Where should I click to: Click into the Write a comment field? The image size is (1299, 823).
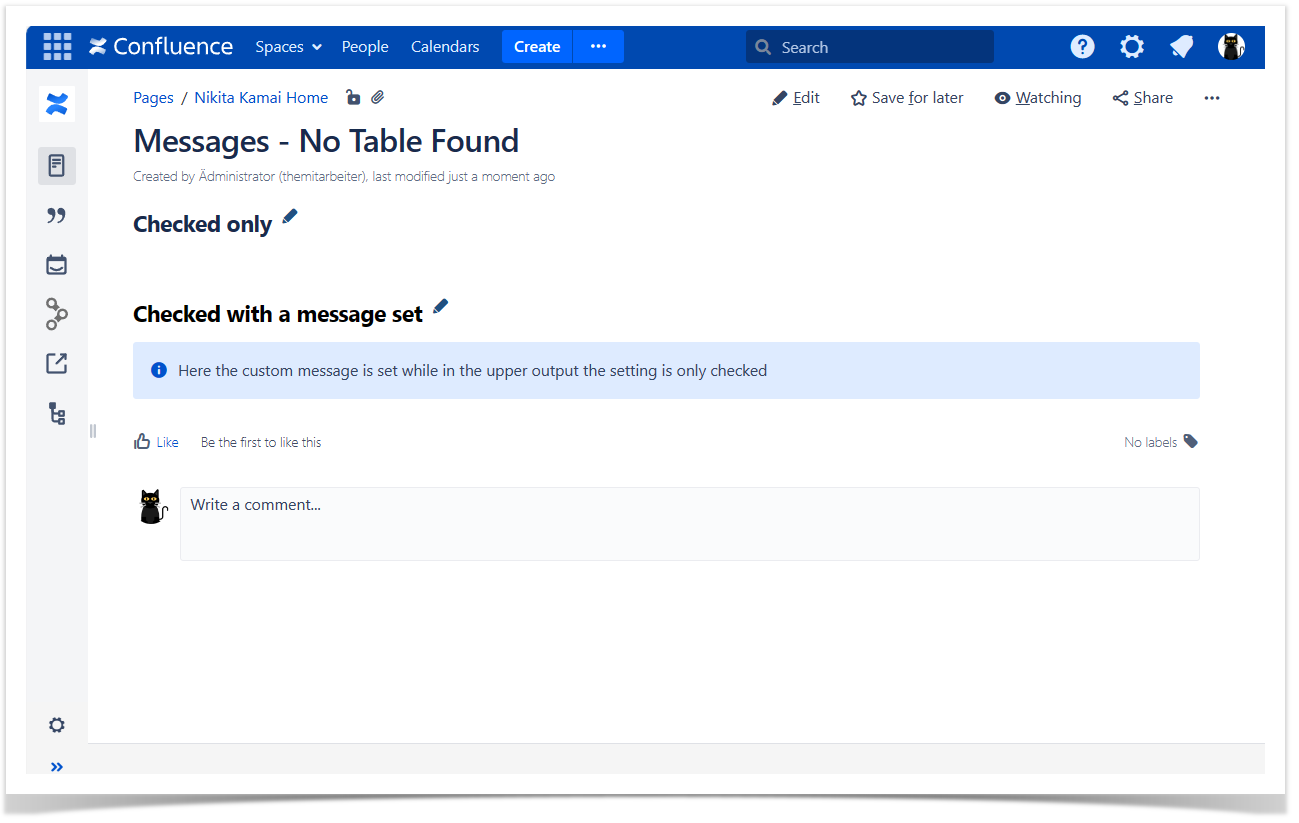pyautogui.click(x=689, y=523)
